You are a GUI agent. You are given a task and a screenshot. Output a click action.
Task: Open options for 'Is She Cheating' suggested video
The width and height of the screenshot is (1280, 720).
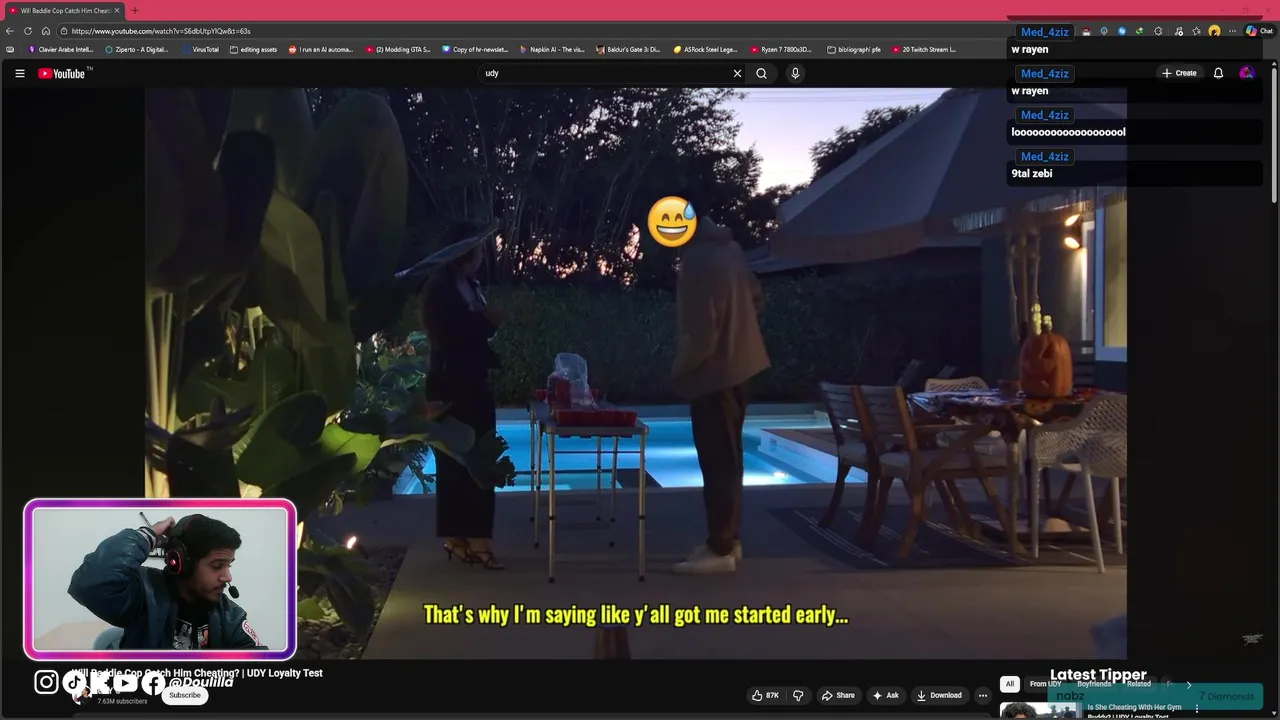pos(1197,709)
